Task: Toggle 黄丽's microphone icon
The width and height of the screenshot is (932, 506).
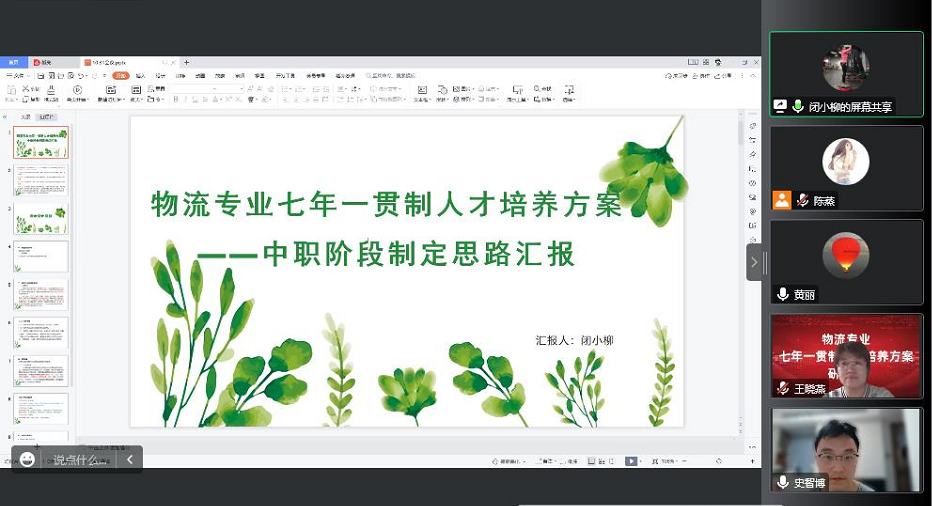Action: [783, 295]
